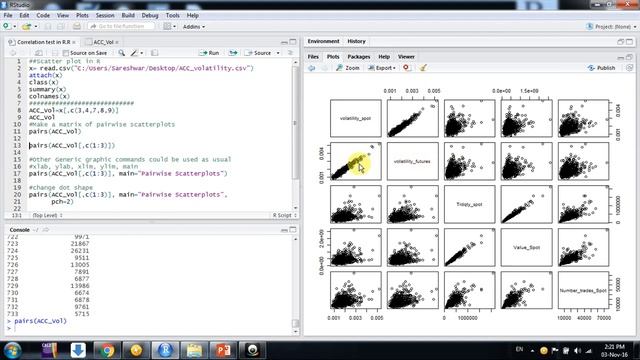This screenshot has width=640, height=360.
Task: Click the Windows Start button
Action: tap(12, 351)
